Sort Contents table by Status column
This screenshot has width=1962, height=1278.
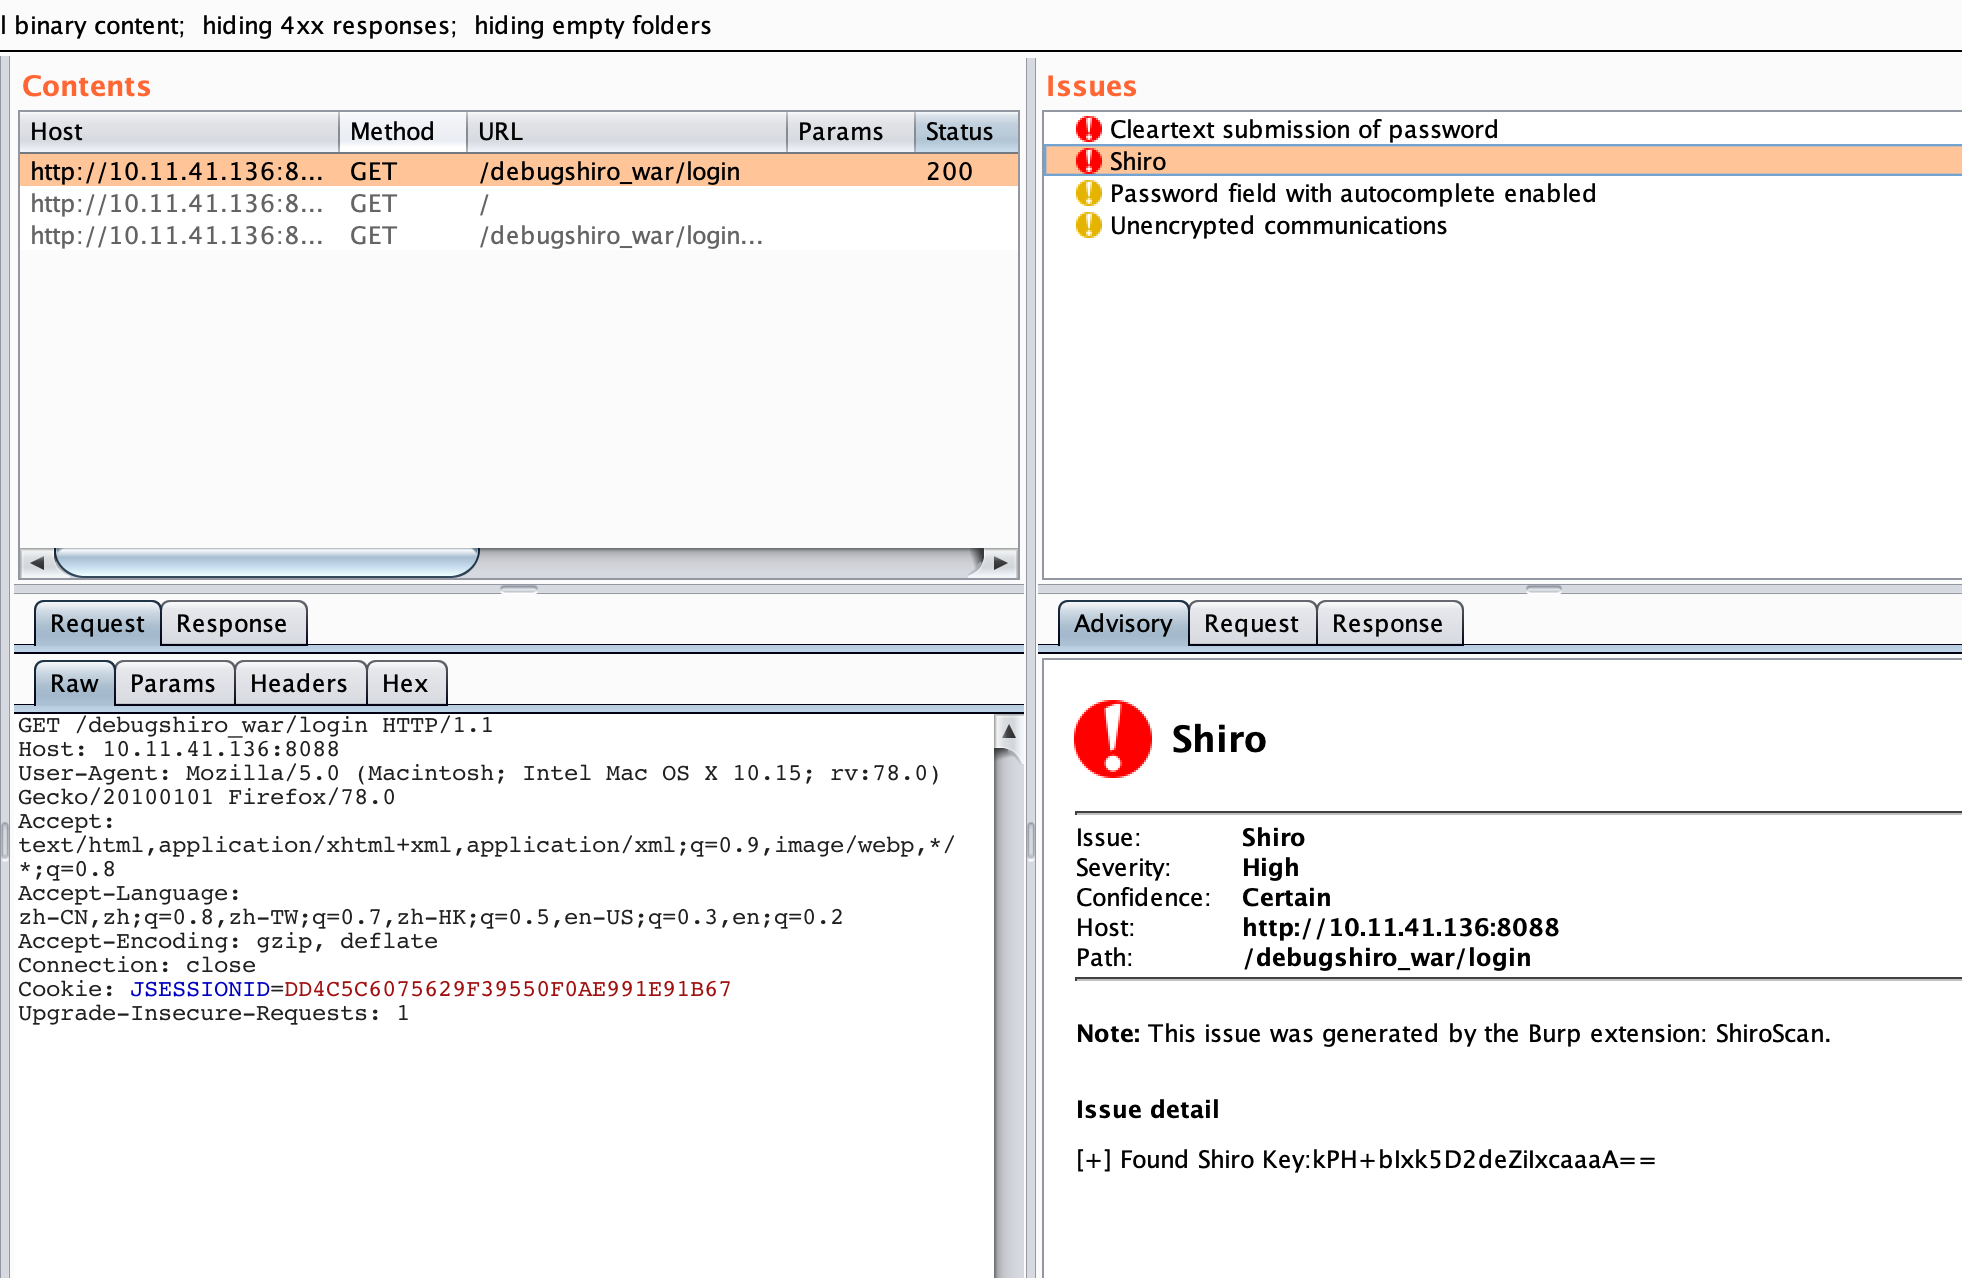[x=958, y=132]
